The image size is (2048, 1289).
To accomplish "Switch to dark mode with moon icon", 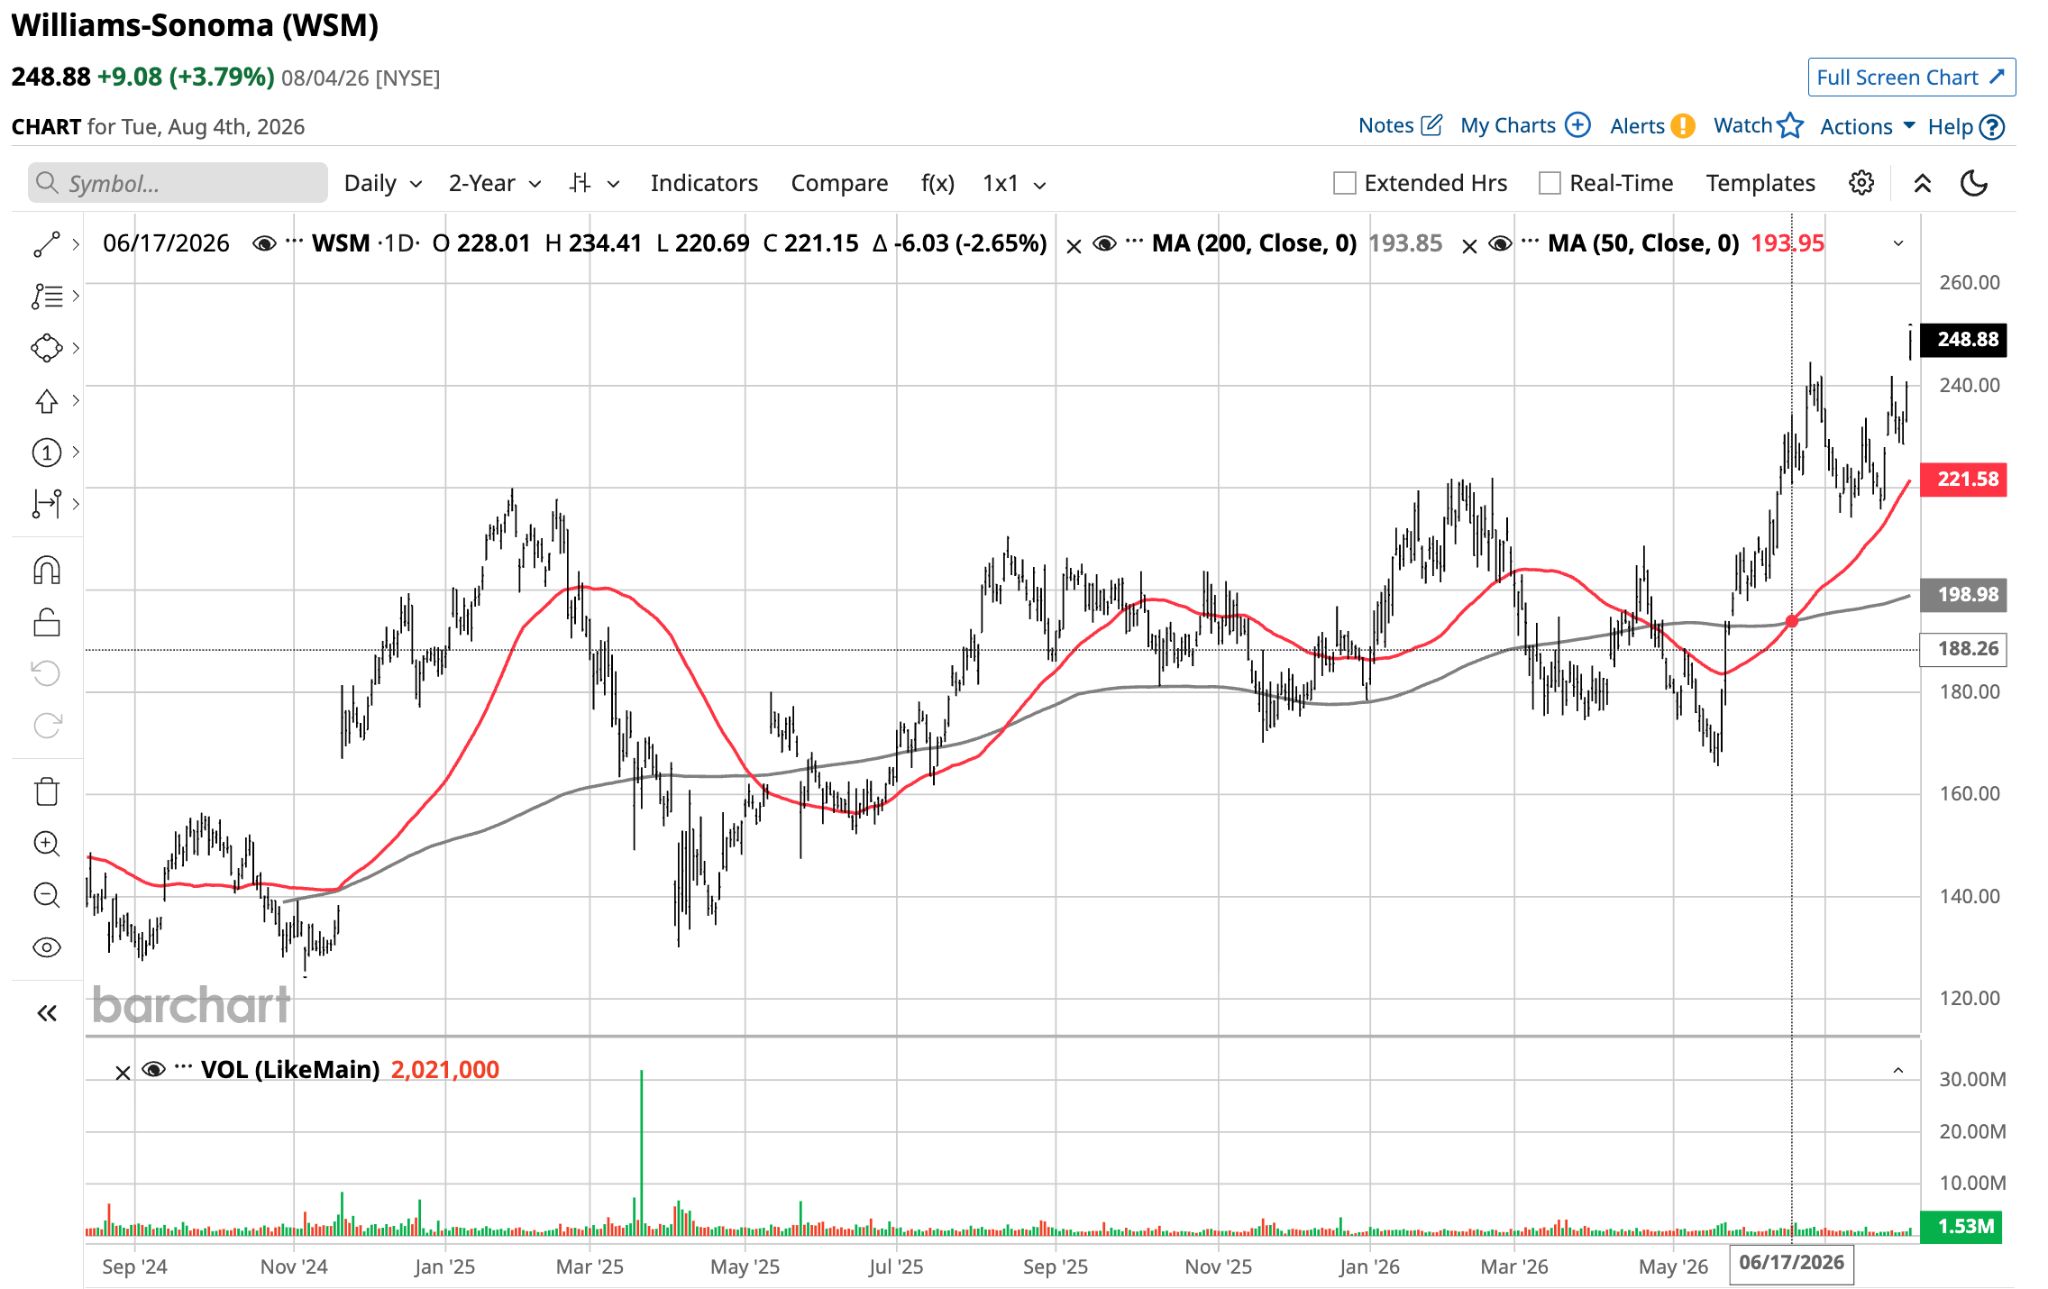I will [x=1974, y=183].
